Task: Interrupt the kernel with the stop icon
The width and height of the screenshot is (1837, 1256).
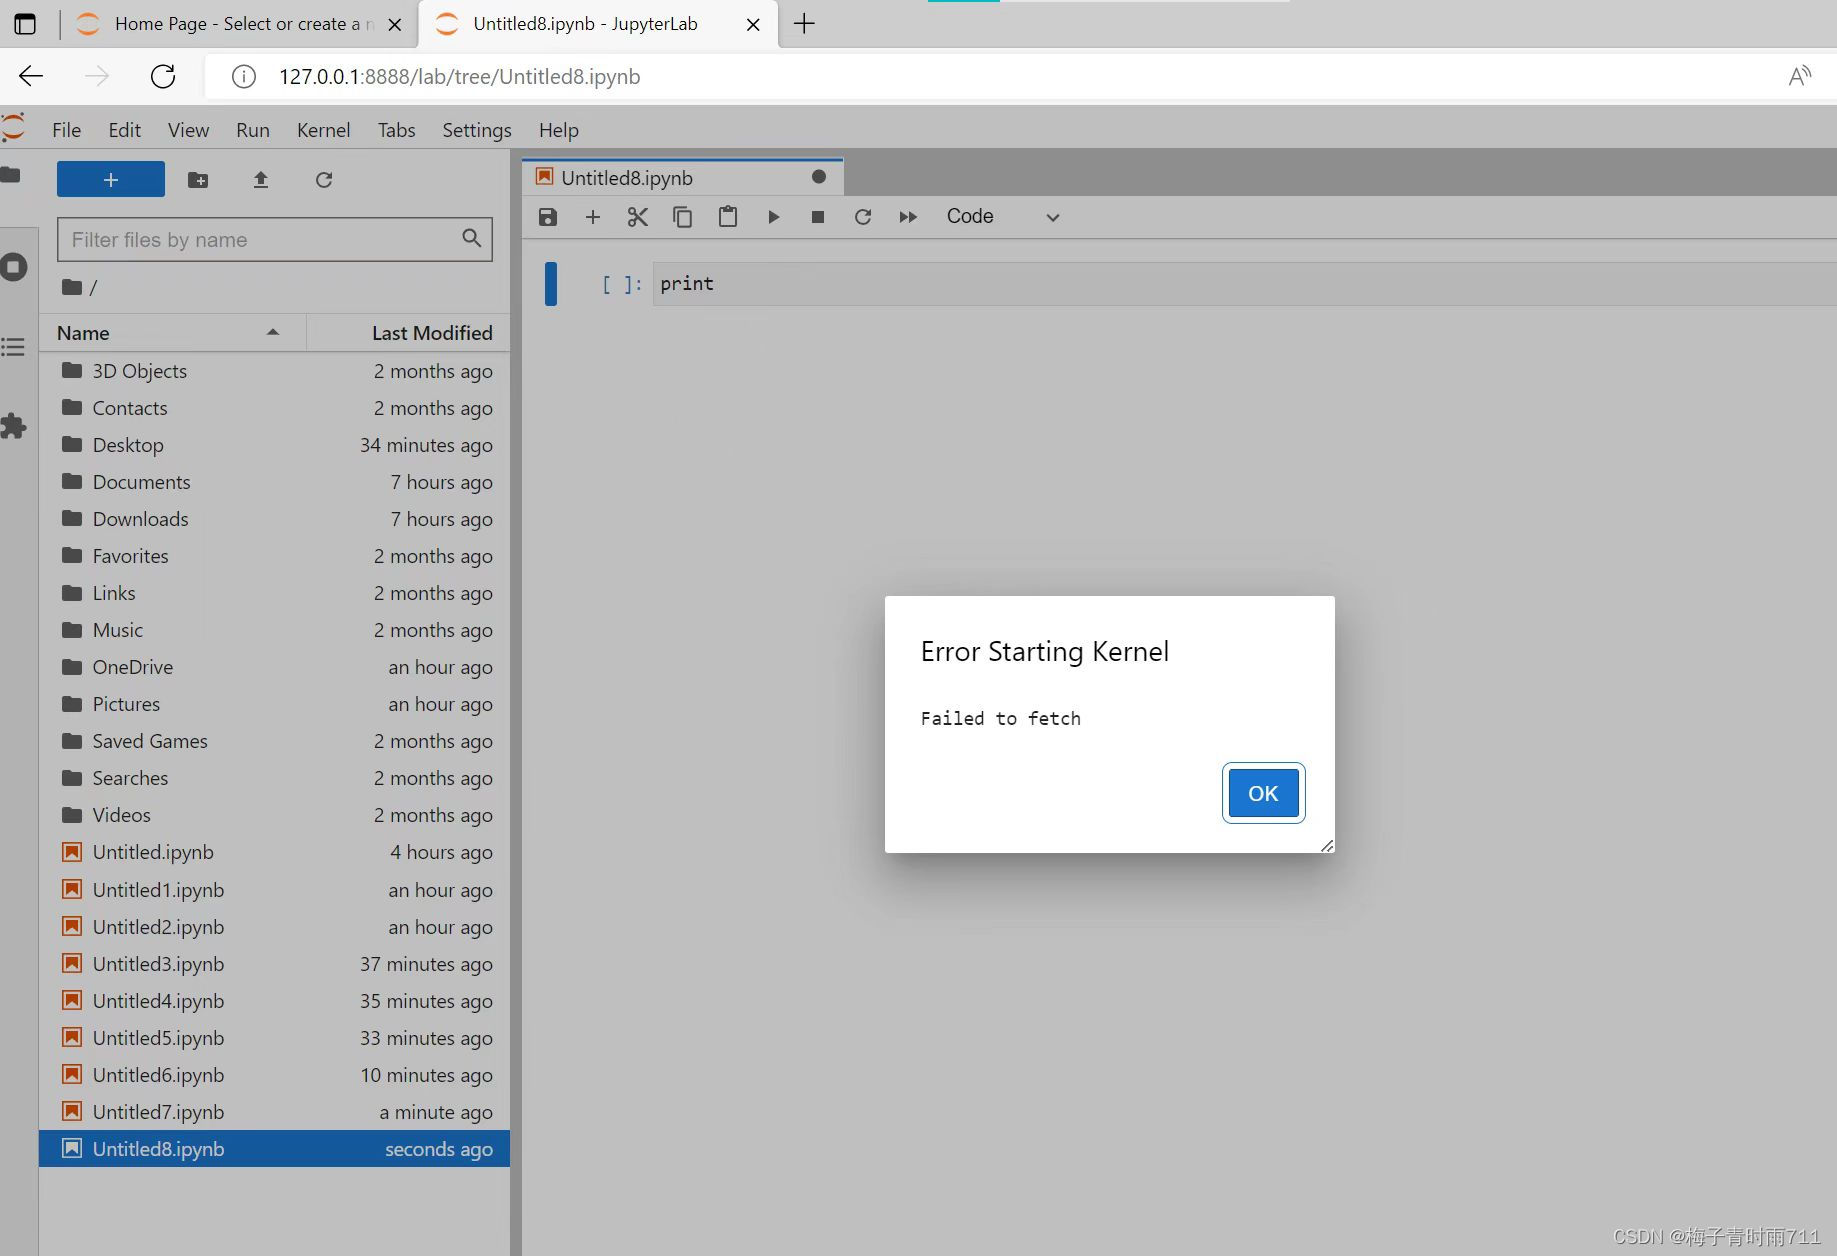Action: coord(817,216)
